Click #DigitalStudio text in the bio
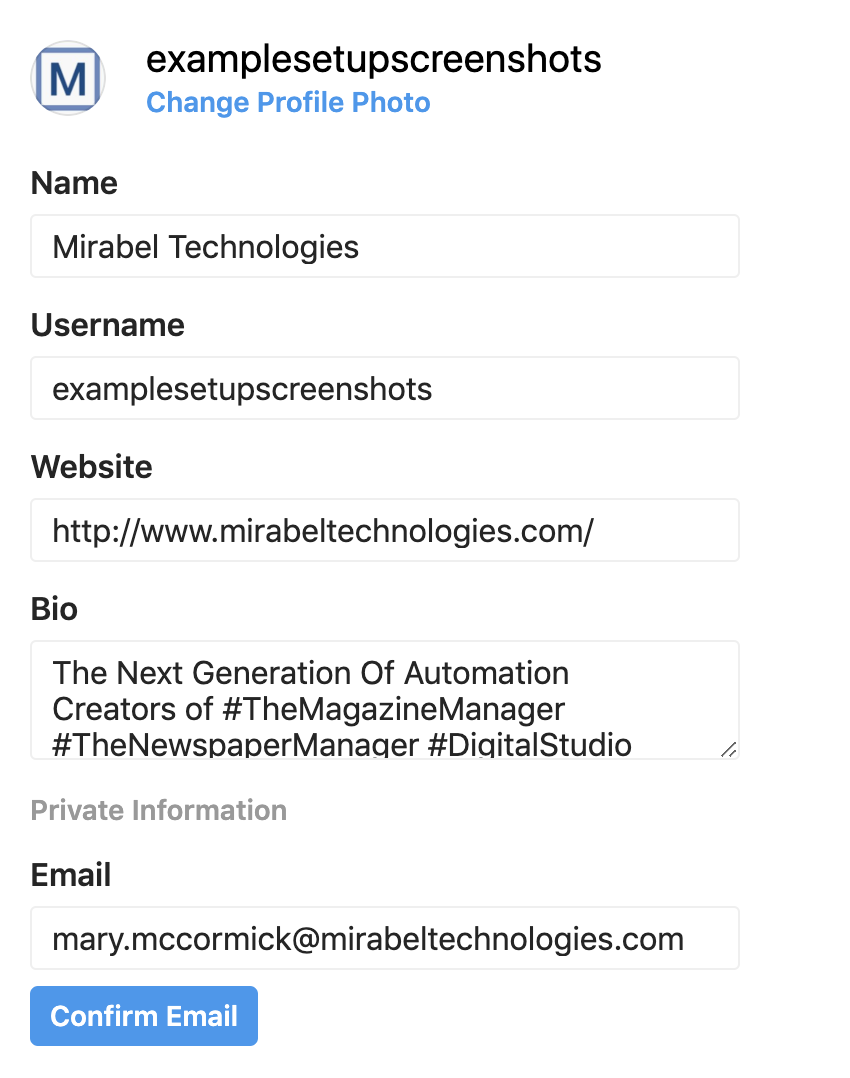Viewport: 850px width, 1078px height. click(530, 745)
